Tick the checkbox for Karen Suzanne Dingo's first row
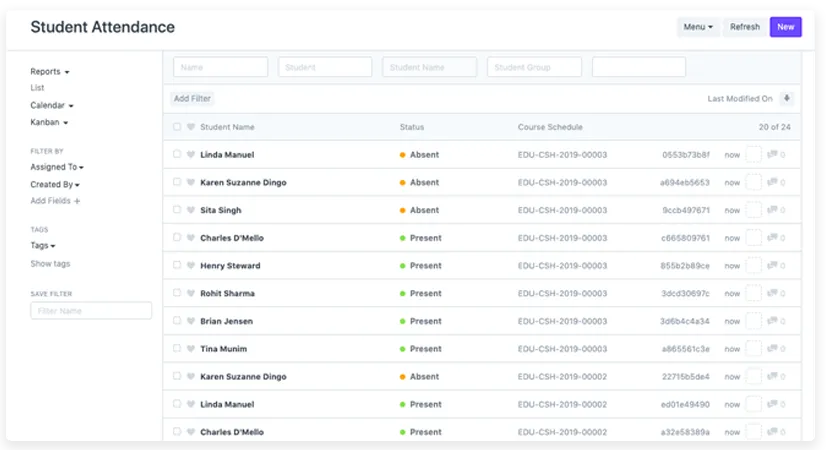 pos(177,183)
